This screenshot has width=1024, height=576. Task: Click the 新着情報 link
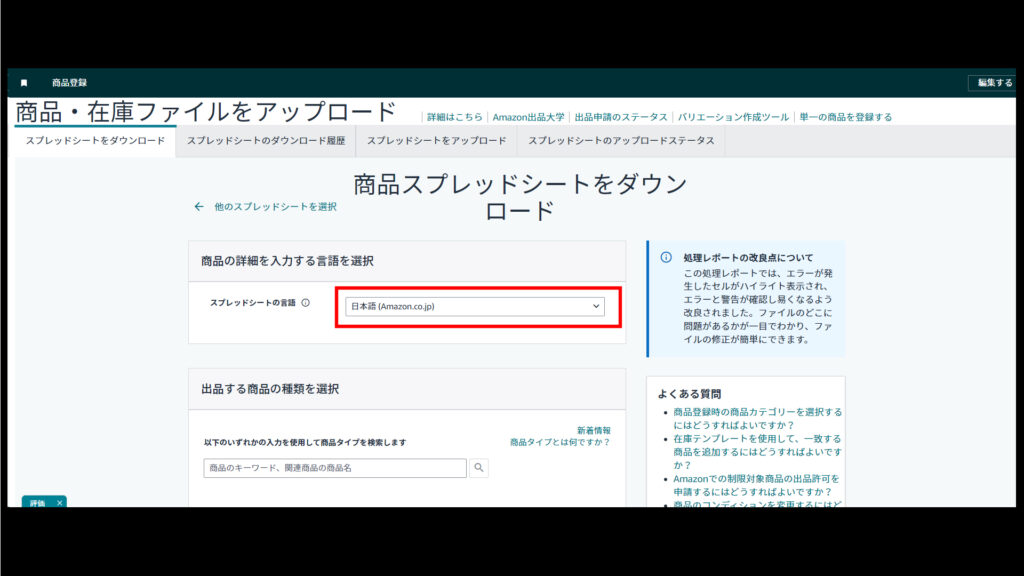point(594,430)
